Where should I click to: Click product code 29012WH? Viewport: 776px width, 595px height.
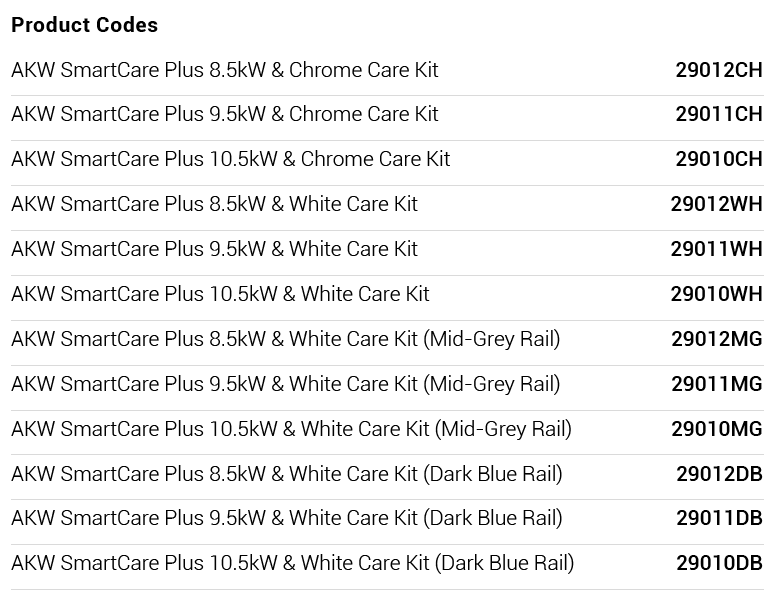(x=716, y=204)
